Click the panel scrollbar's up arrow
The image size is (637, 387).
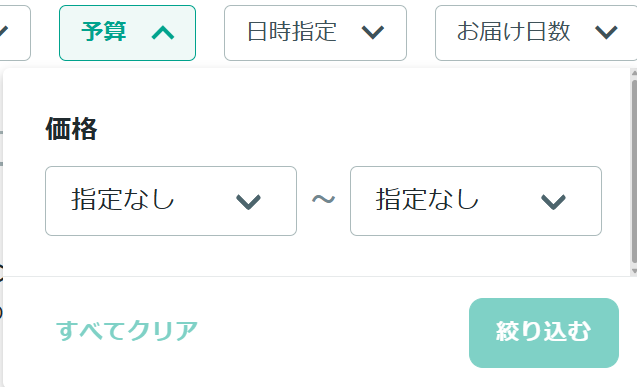coord(634,73)
